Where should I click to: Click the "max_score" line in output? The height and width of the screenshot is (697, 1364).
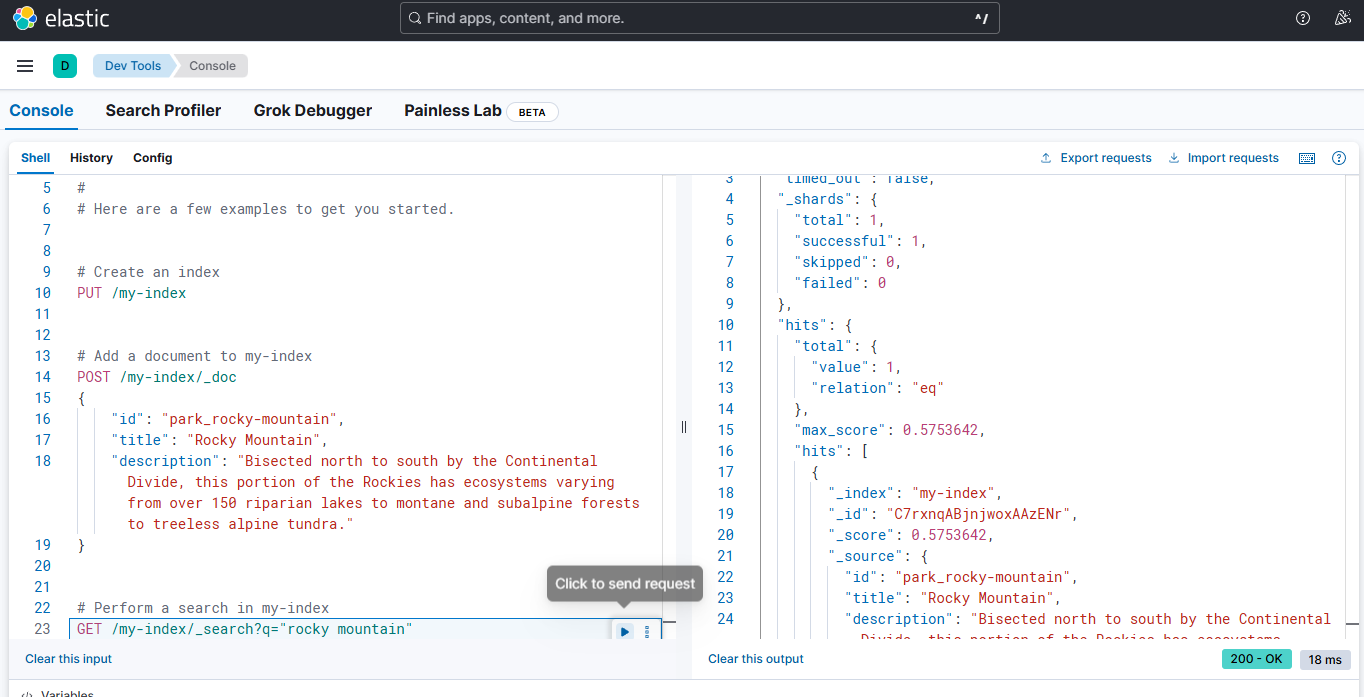pos(890,430)
